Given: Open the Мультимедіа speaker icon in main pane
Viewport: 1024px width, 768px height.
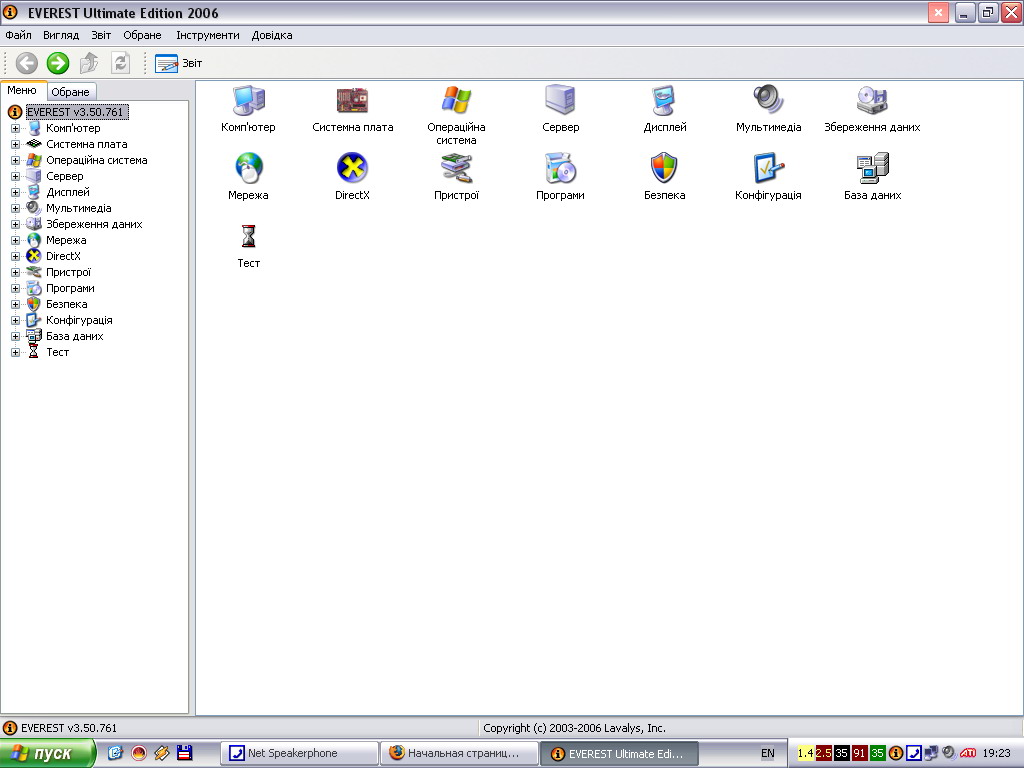Looking at the screenshot, I should (768, 101).
